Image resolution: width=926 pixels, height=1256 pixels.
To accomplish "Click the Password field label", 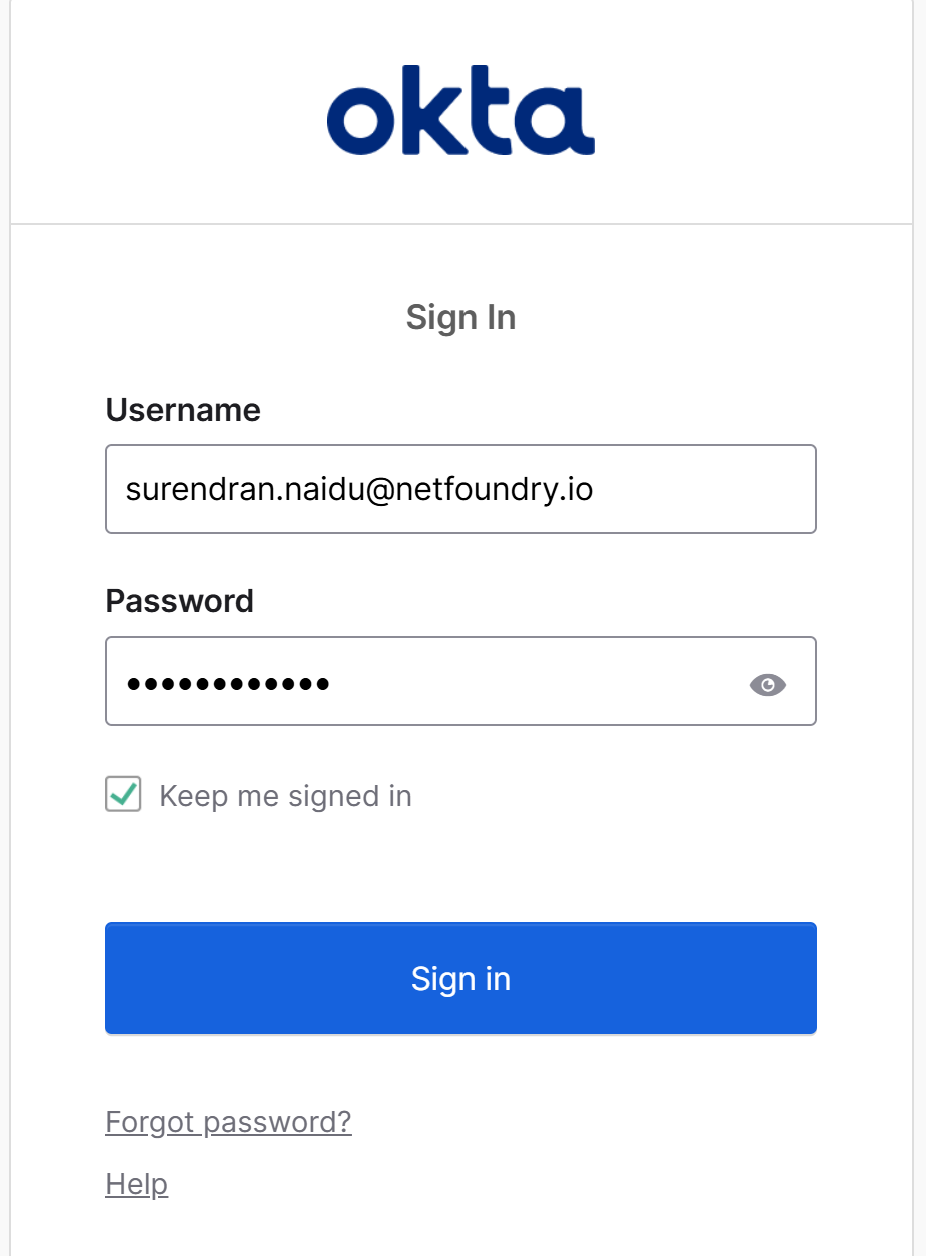I will tap(180, 601).
